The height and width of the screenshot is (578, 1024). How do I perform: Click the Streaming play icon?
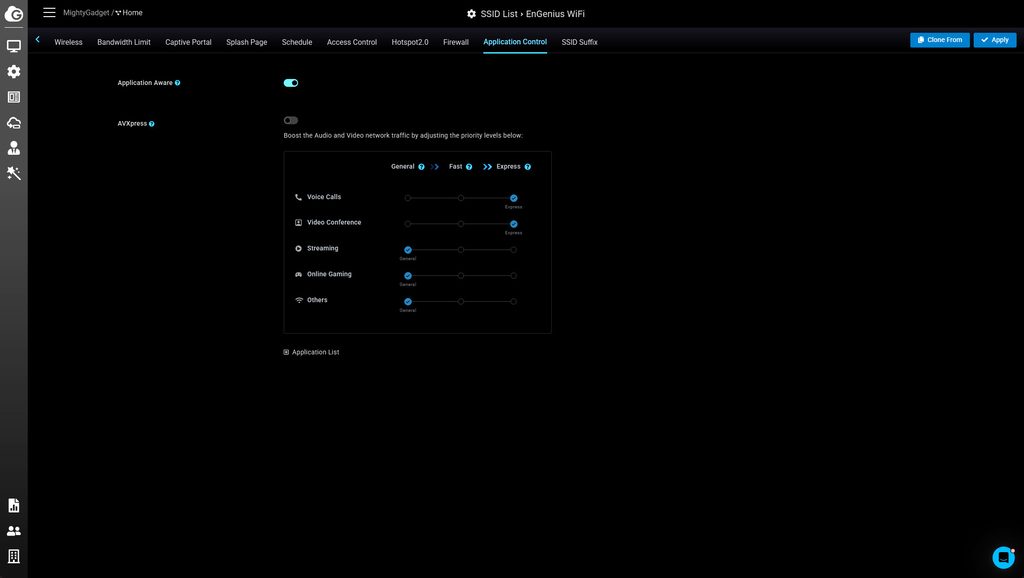[298, 249]
